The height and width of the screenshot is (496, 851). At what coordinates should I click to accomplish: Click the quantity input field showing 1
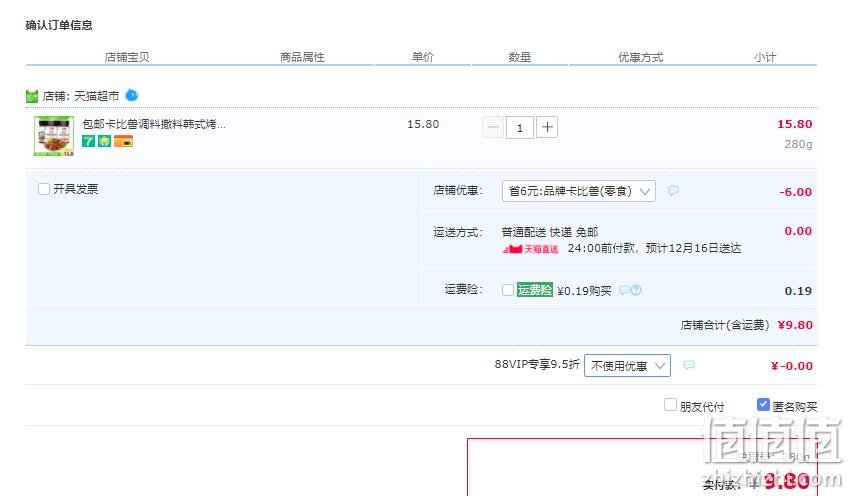[x=520, y=128]
